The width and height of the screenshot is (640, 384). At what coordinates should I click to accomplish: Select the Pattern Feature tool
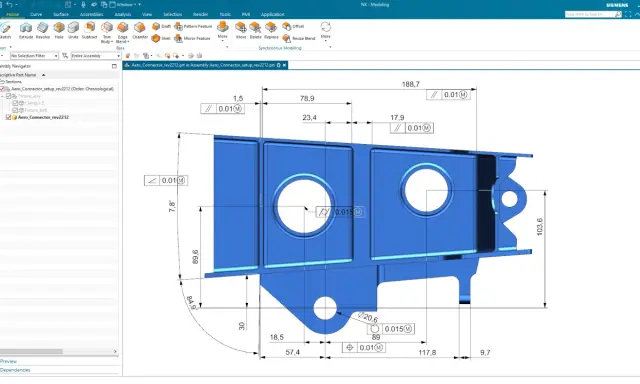tap(193, 26)
